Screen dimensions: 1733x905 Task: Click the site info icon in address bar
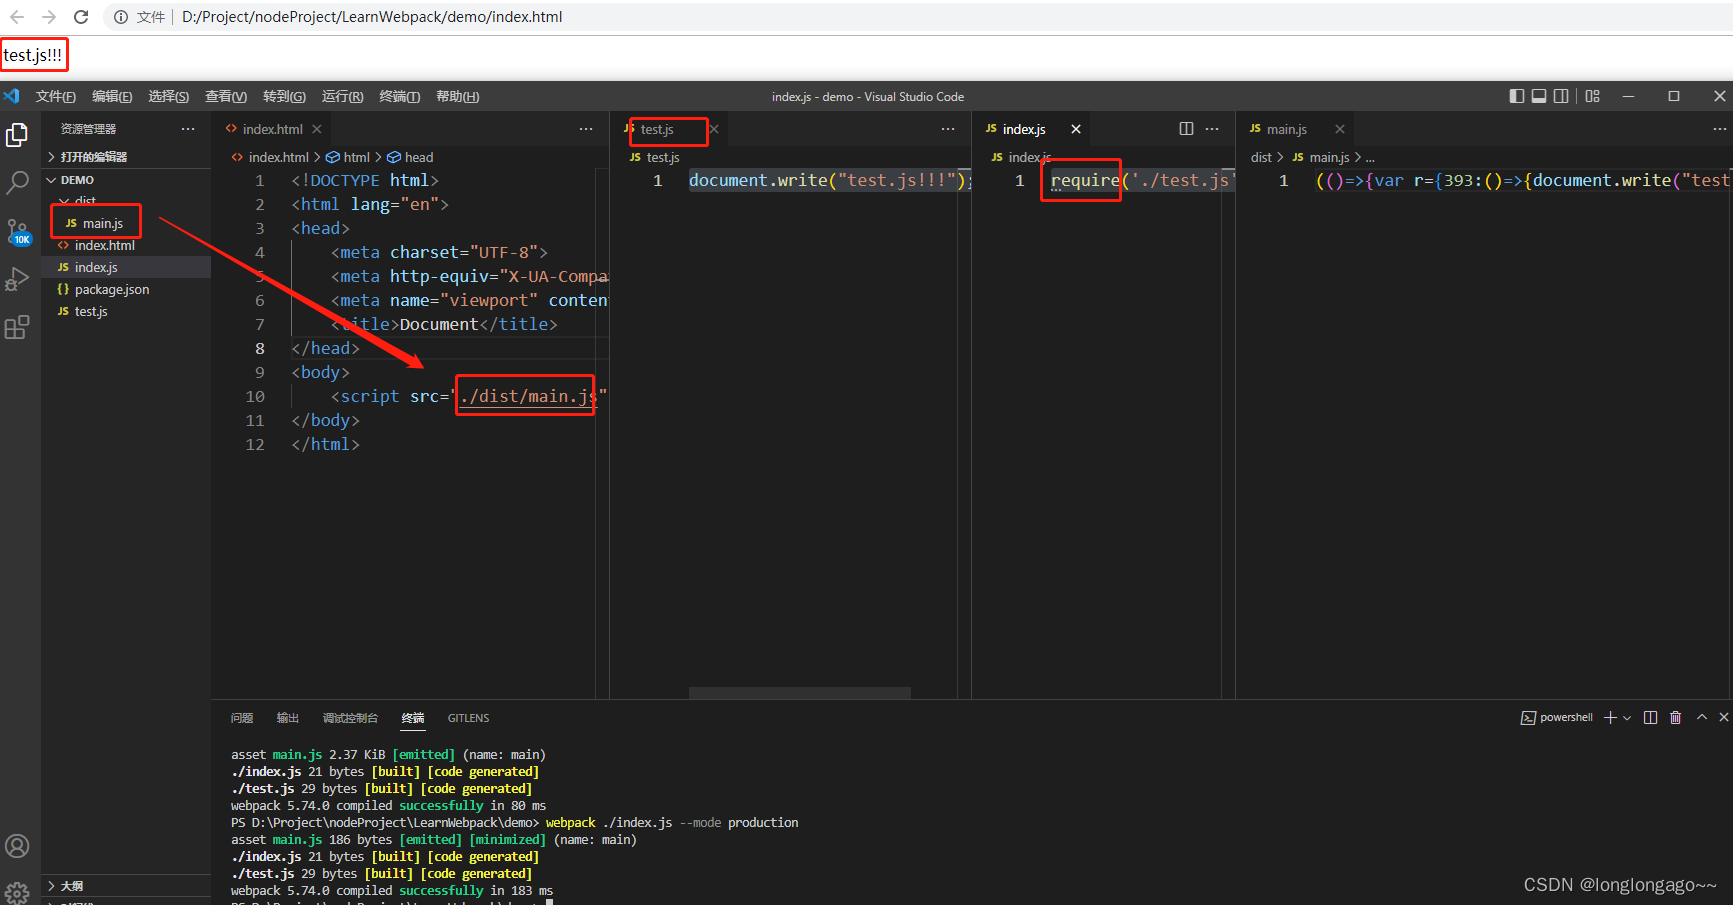pyautogui.click(x=120, y=17)
